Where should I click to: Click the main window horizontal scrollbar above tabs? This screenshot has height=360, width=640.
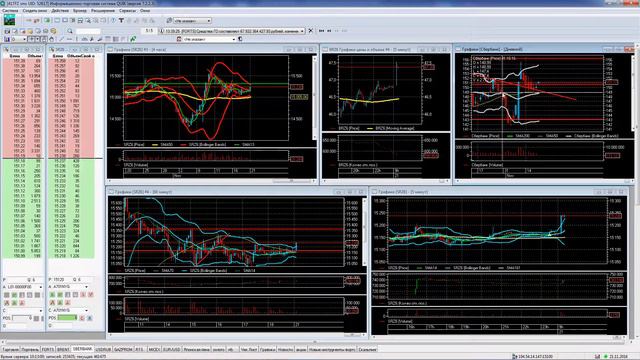click(x=314, y=342)
